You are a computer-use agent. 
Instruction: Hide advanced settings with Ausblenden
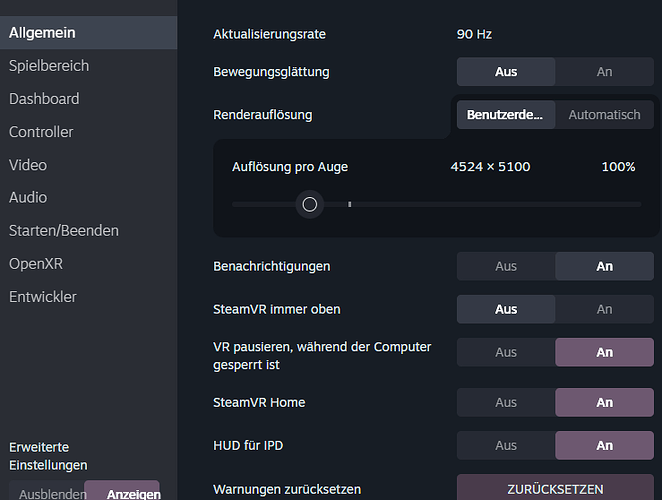point(47,491)
